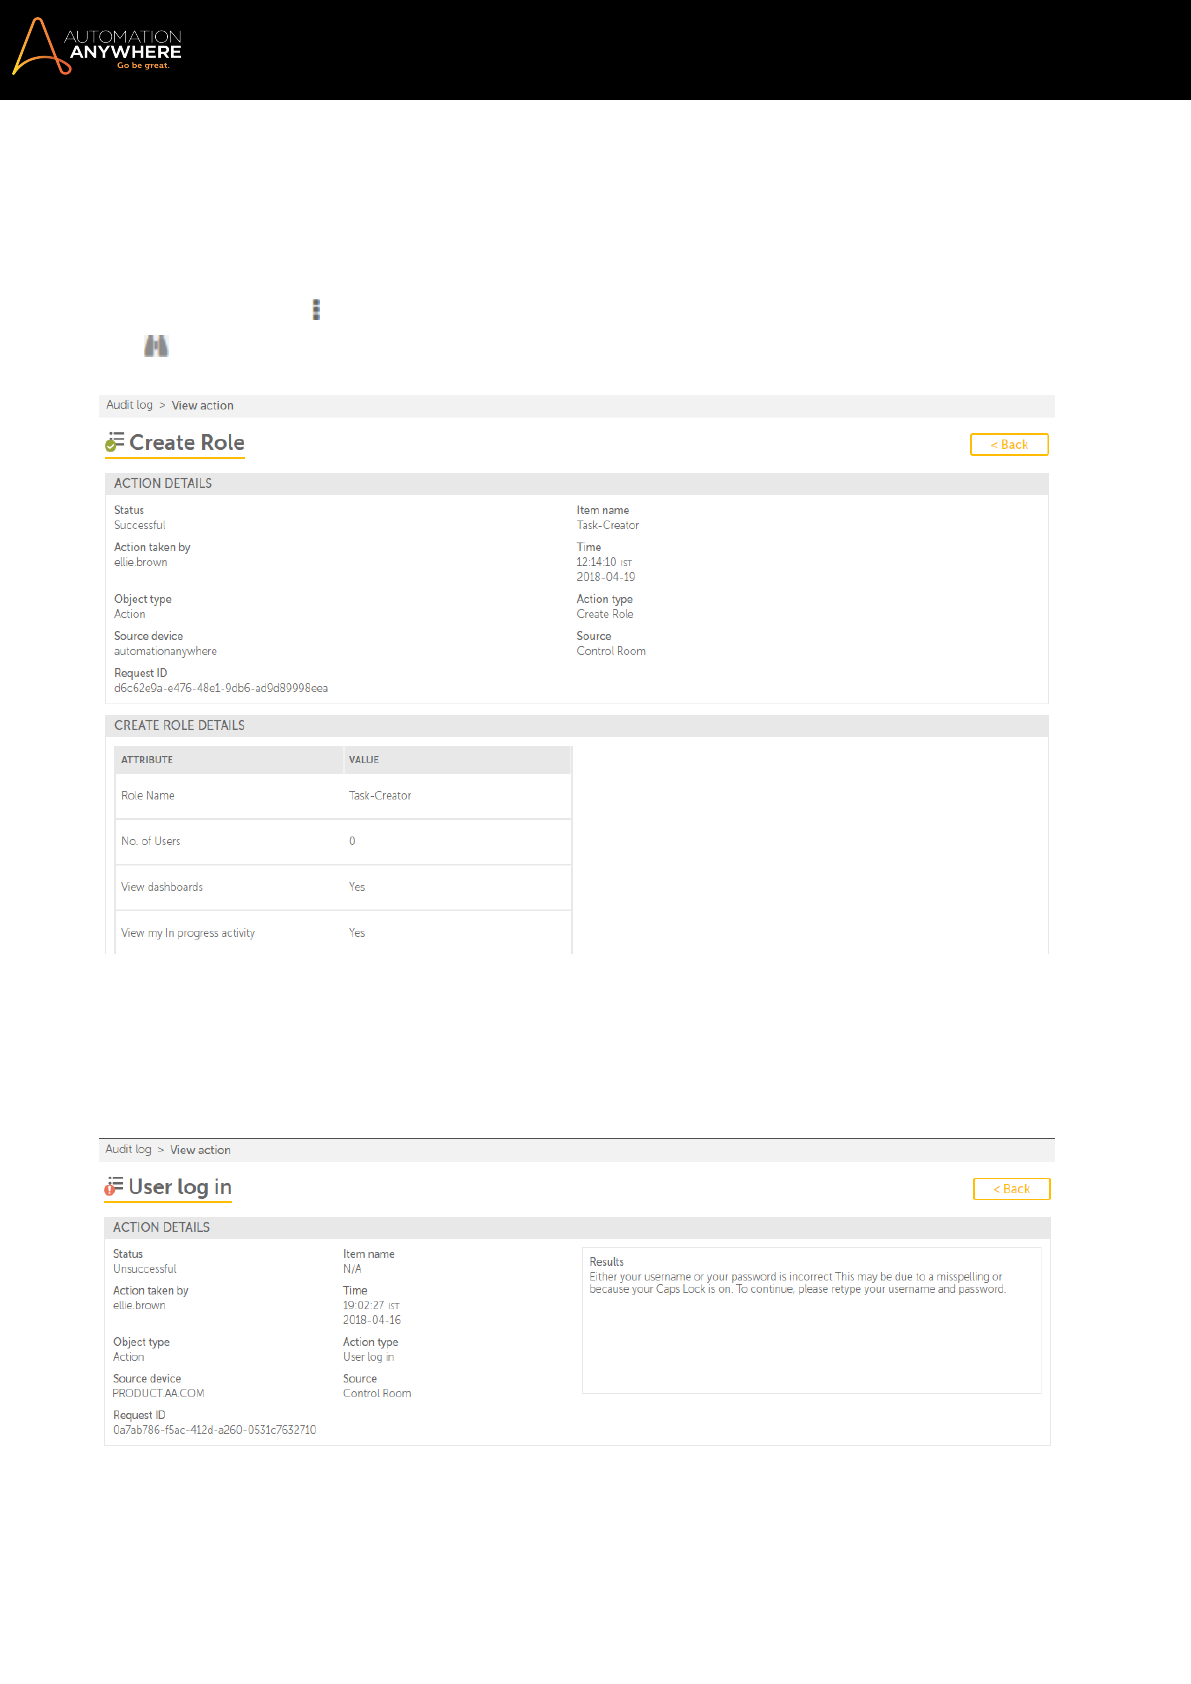Click the green checklist icon beside Create Role
Screen dimensions: 1191x1684
click(x=115, y=442)
